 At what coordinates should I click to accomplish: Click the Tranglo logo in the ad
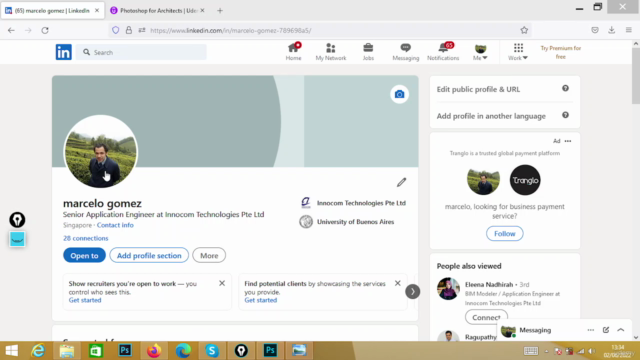525,180
